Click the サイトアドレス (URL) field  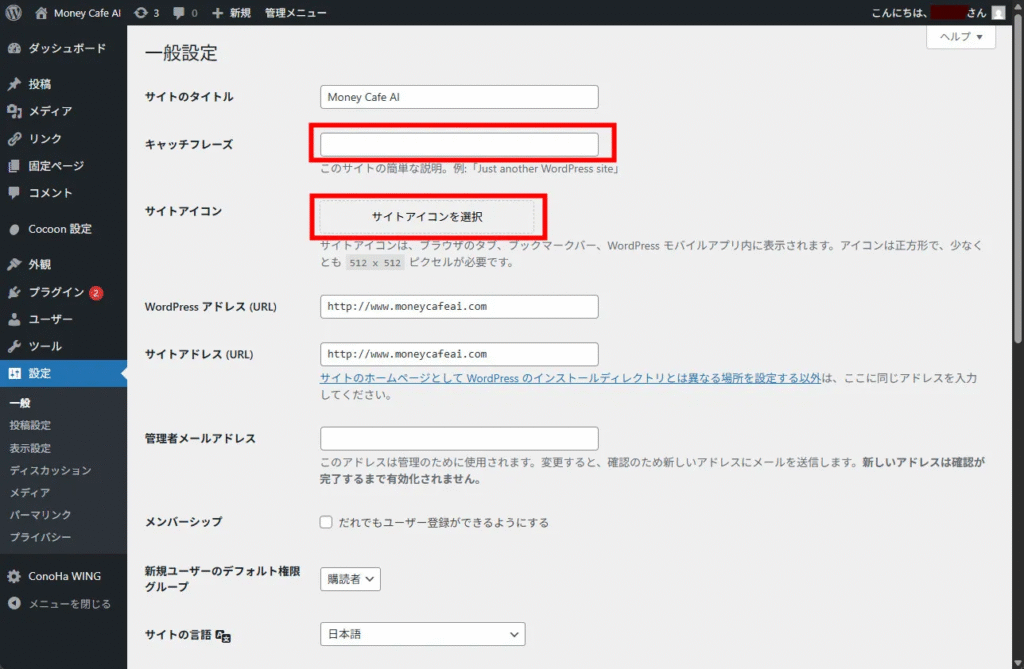[459, 354]
